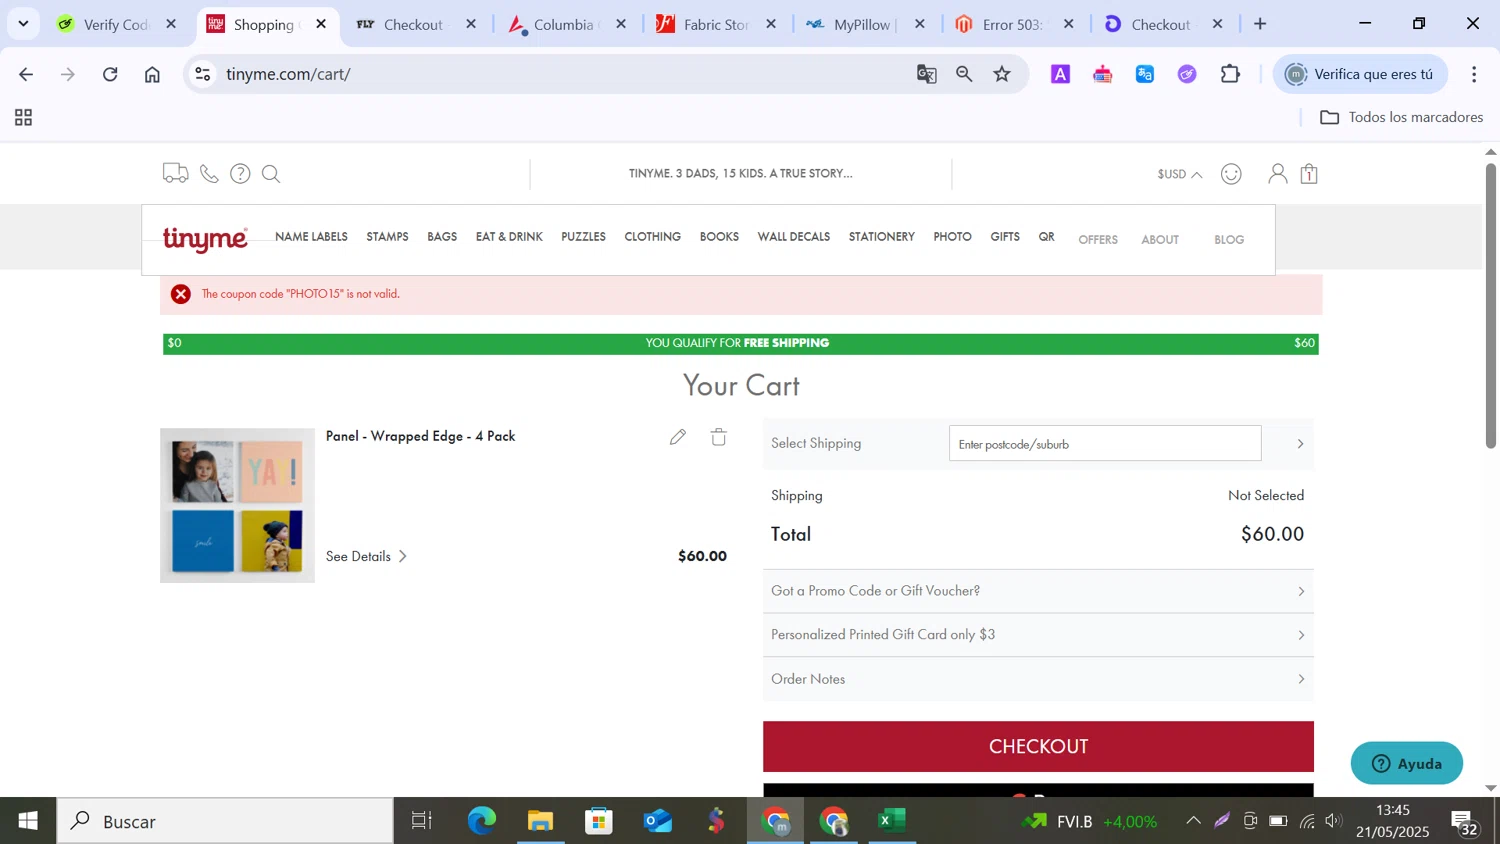Open Microsoft Edge from taskbar
The width and height of the screenshot is (1500, 844).
pos(482,821)
